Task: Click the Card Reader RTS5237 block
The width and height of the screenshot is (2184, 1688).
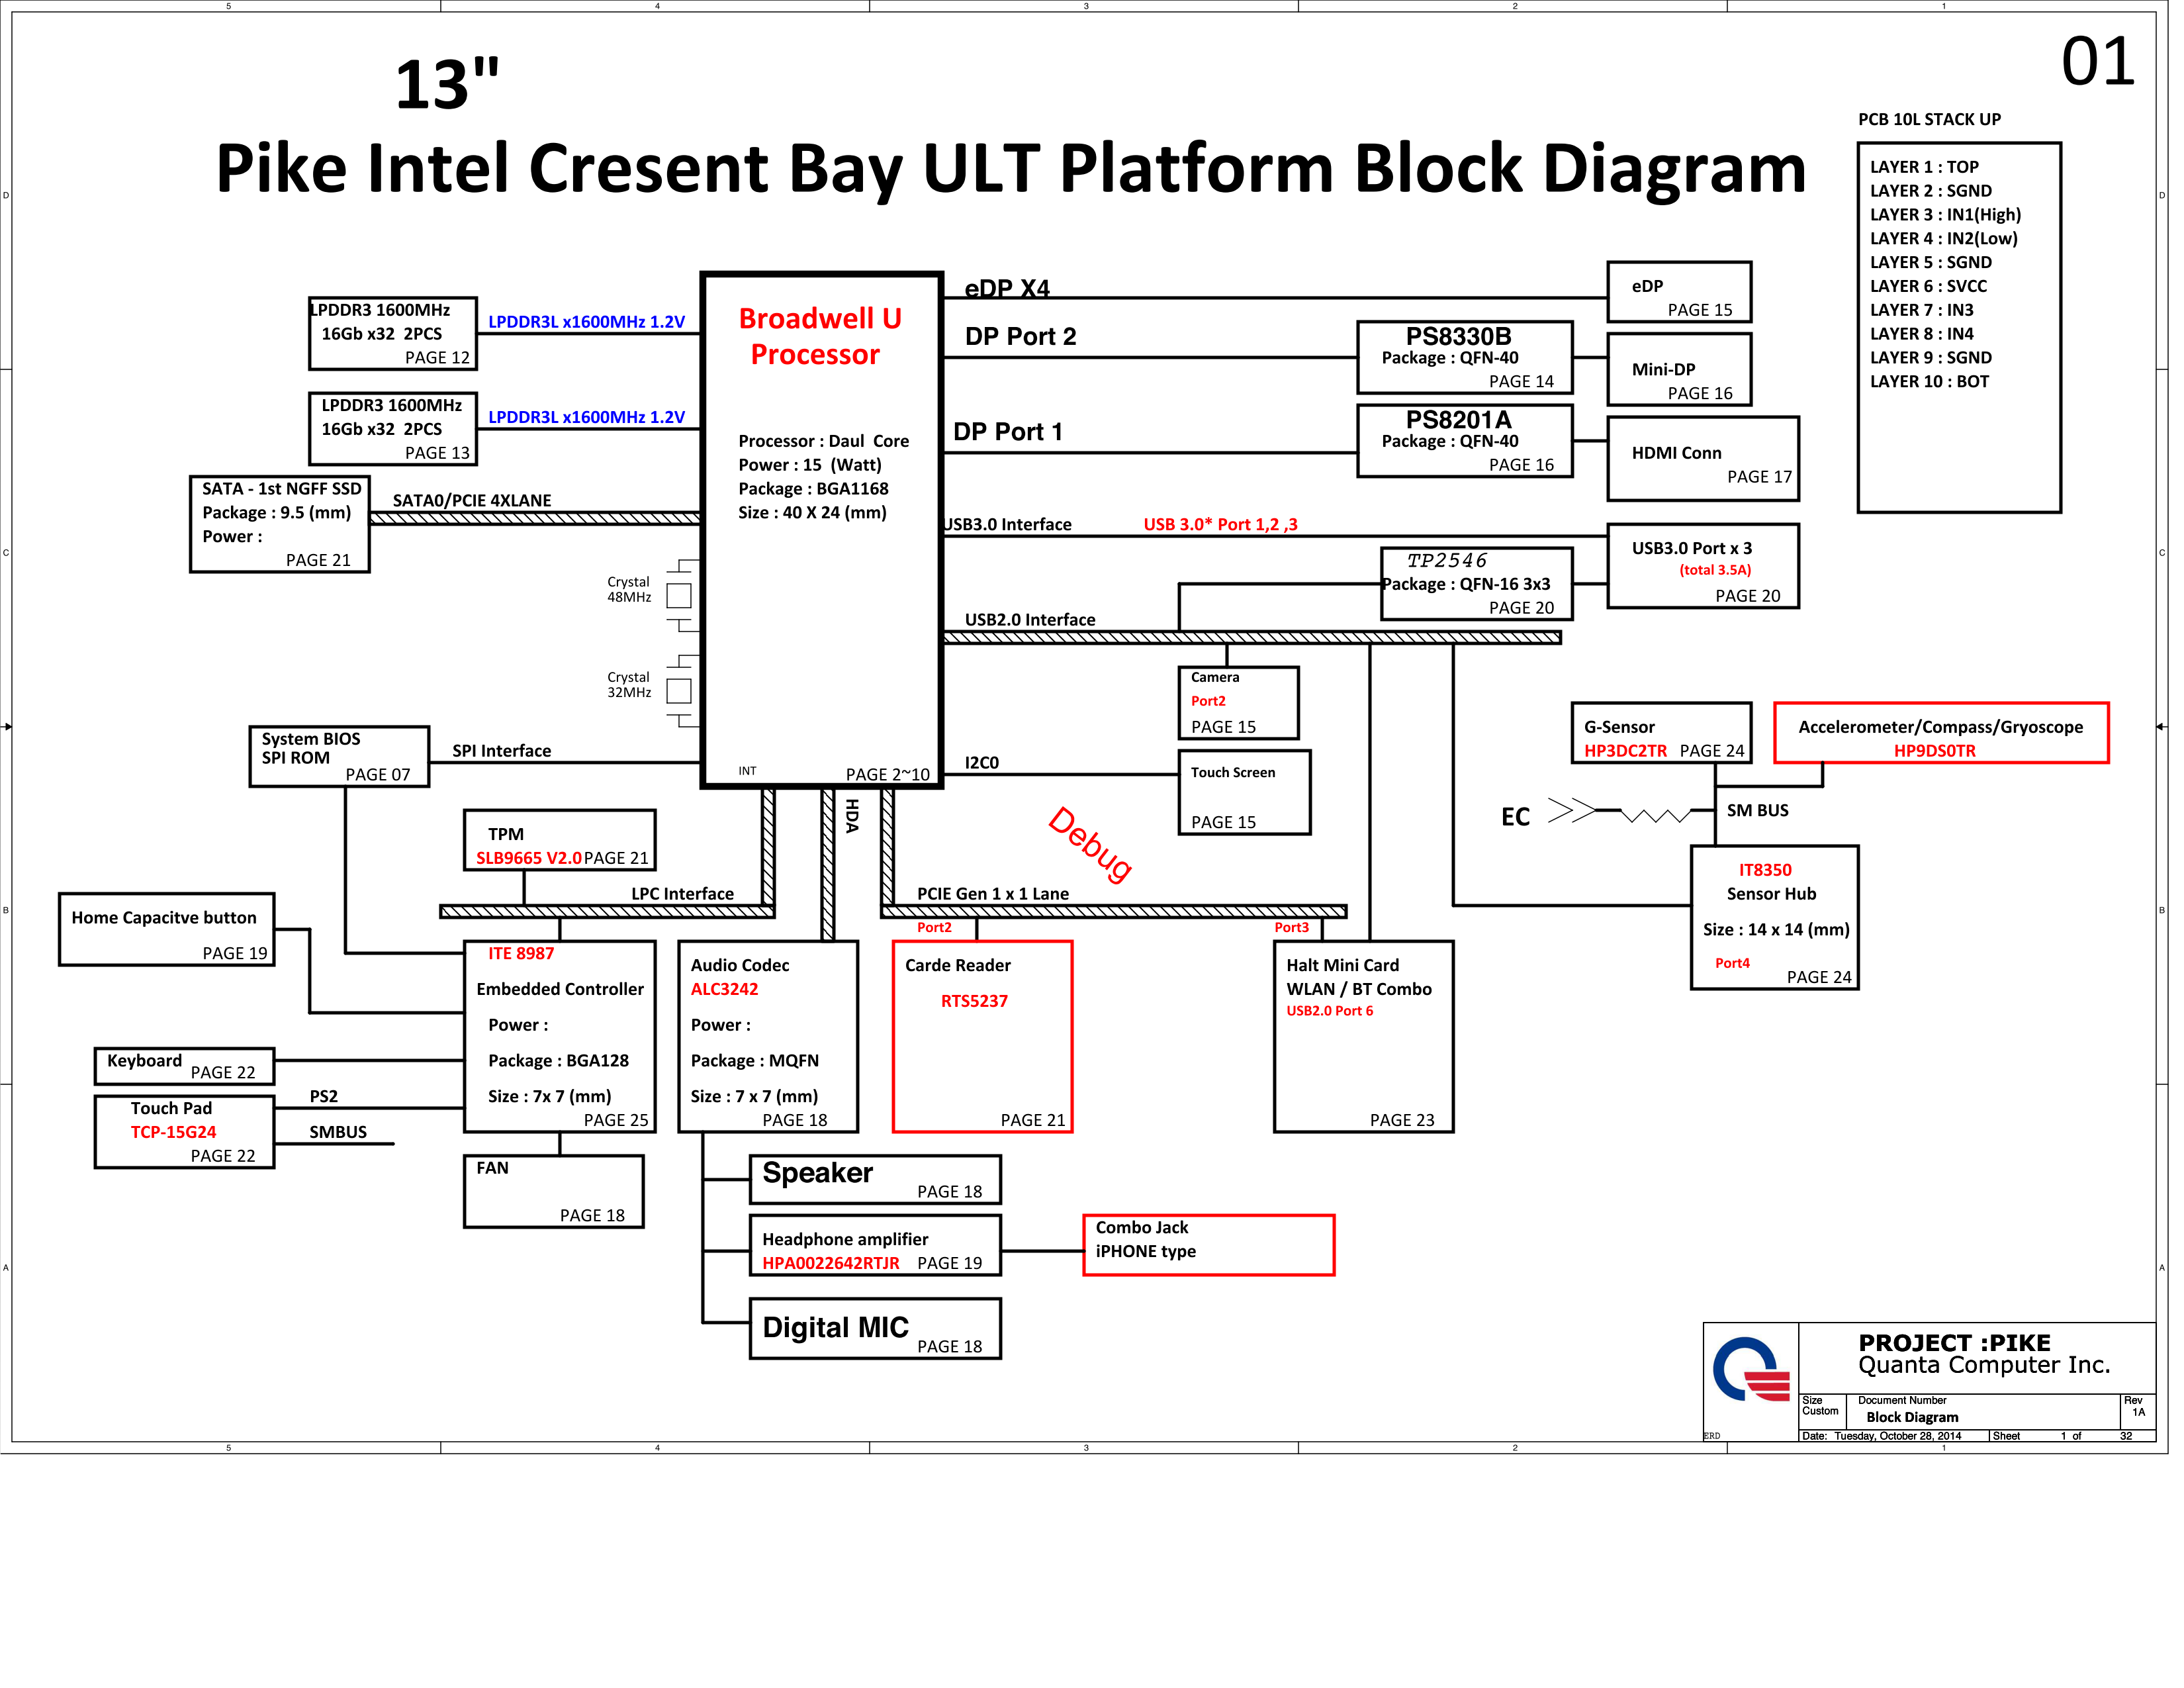Action: pyautogui.click(x=982, y=1036)
